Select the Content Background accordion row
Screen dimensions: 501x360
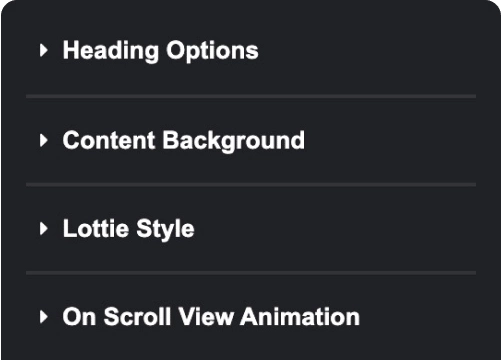coord(251,140)
